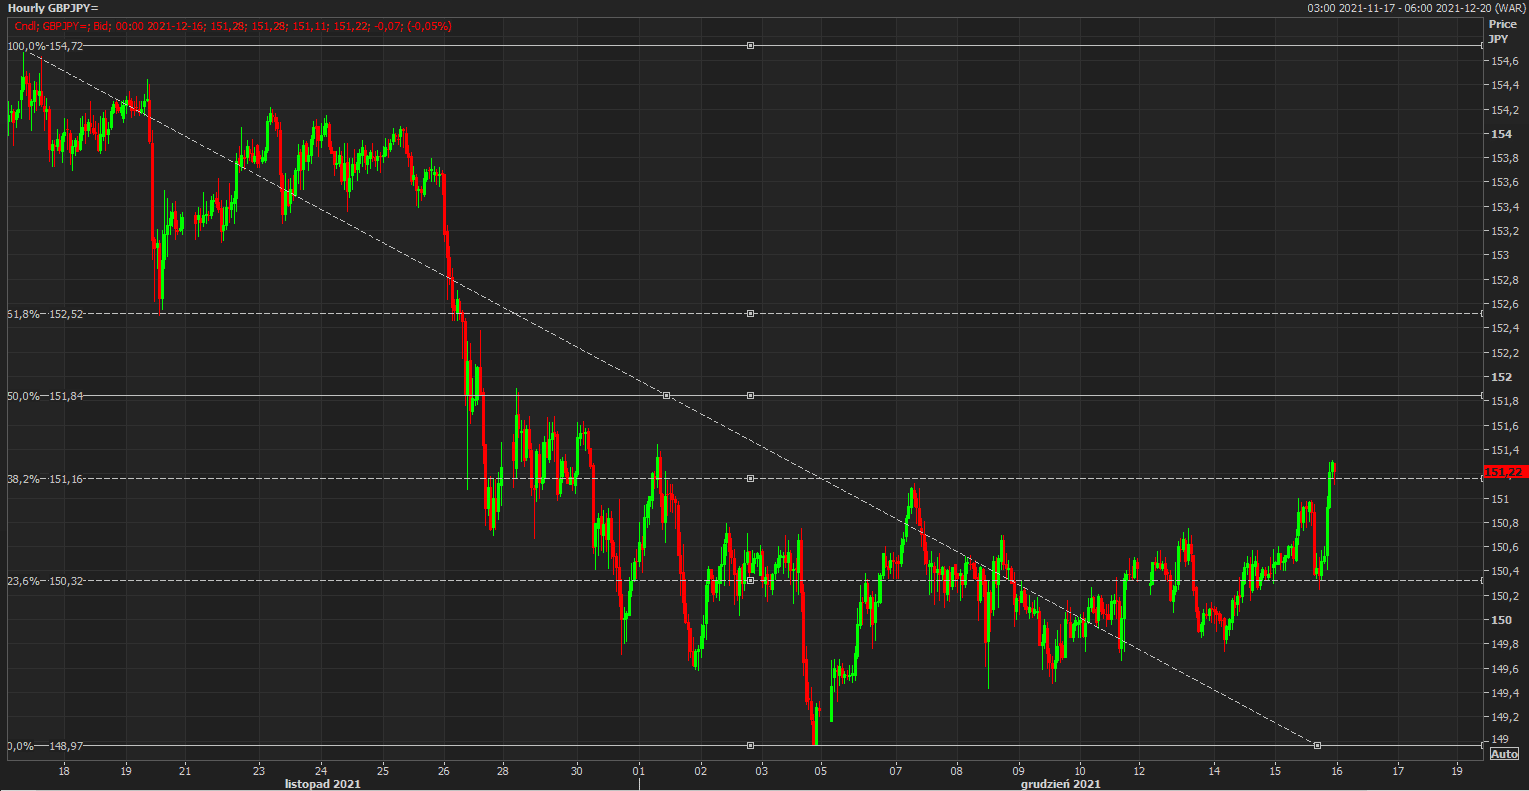Toggle the Auto scale button
Viewport: 1529px width, 791px height.
click(x=1503, y=754)
